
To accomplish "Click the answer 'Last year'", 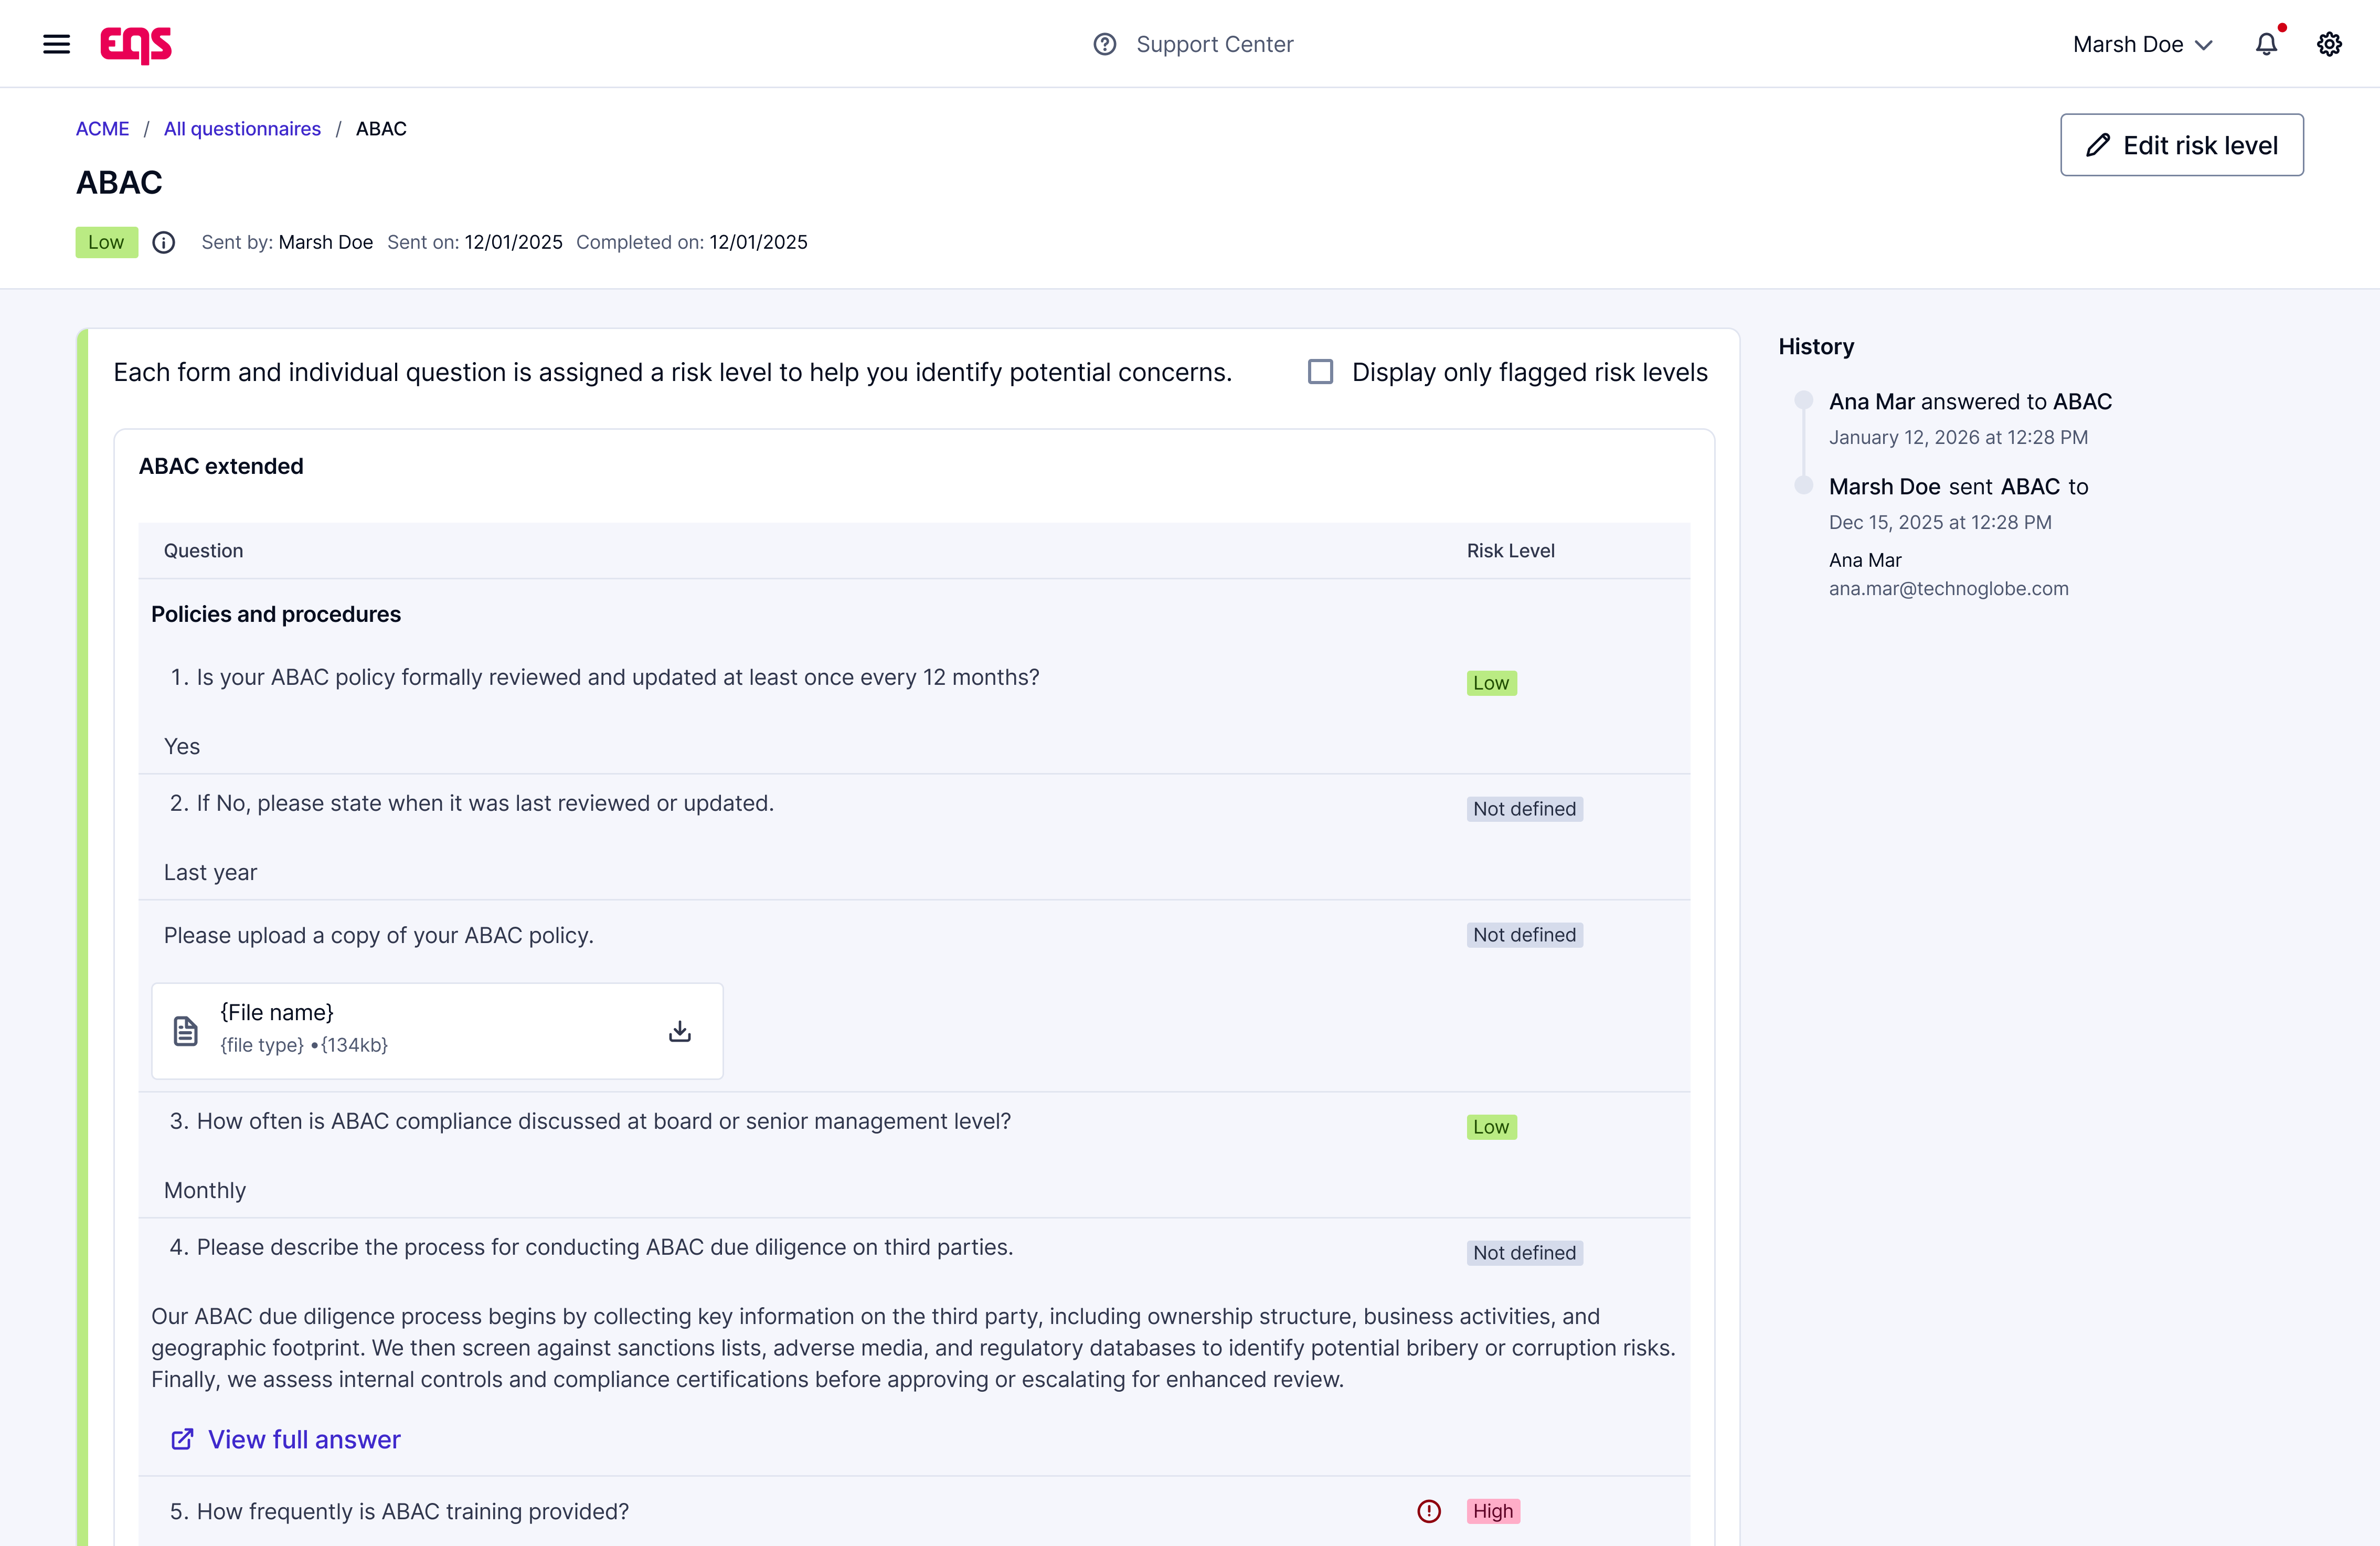I will tap(210, 872).
